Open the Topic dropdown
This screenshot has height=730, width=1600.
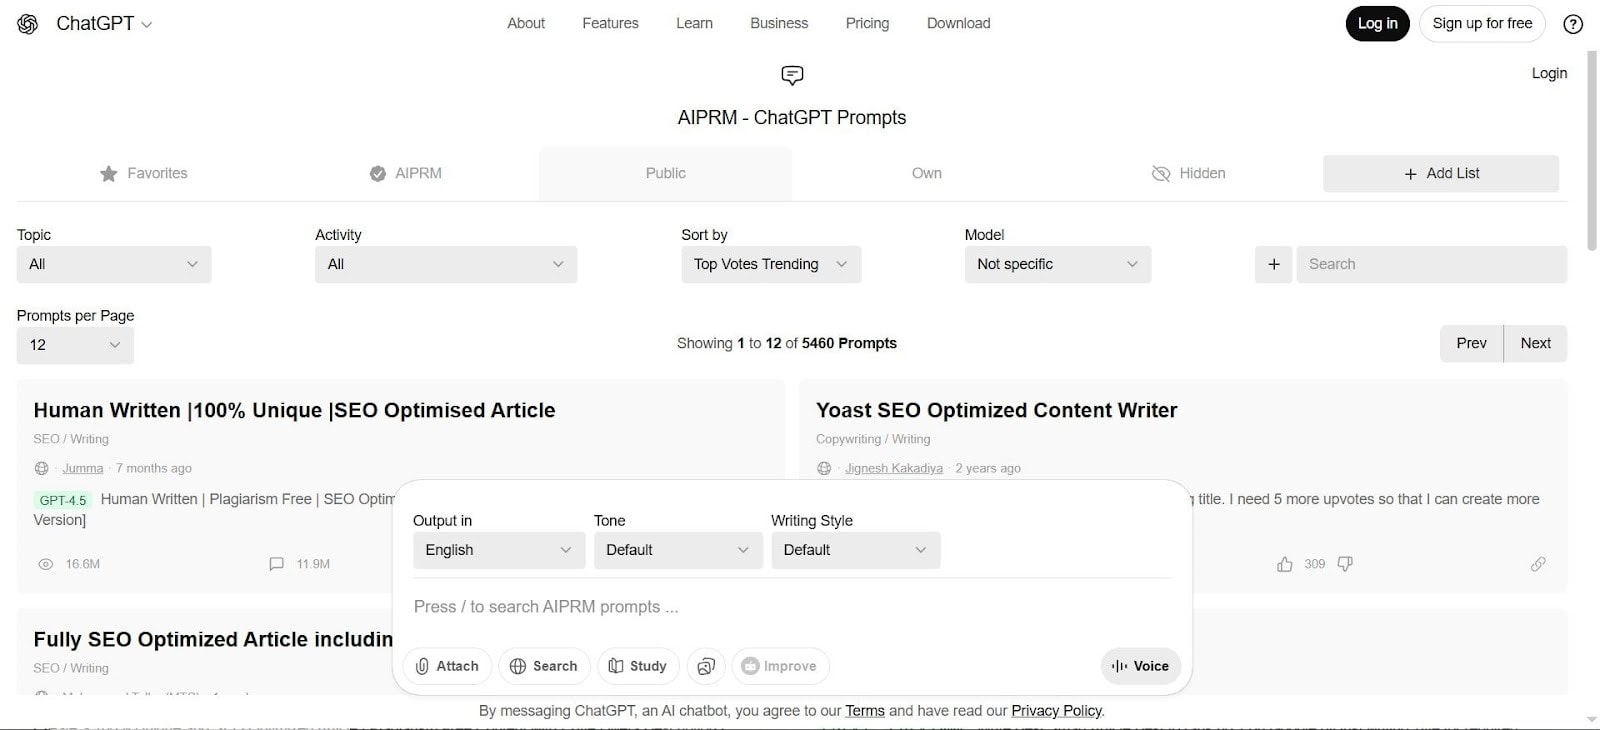[x=114, y=264]
